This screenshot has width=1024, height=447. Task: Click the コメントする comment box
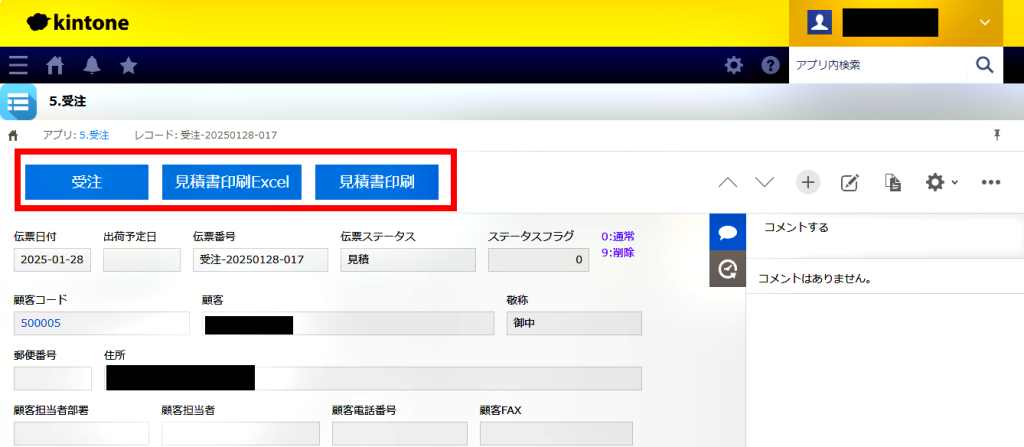(x=885, y=234)
